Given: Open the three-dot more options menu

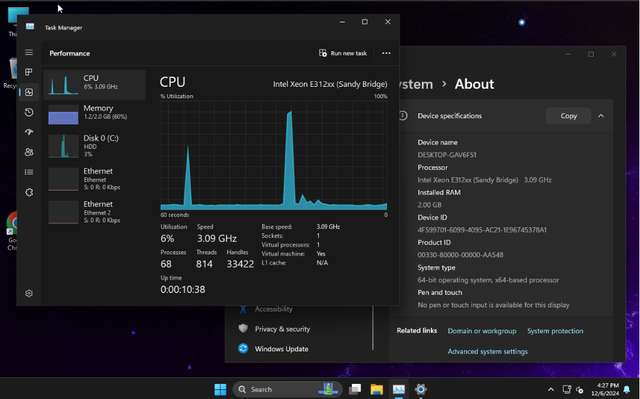Looking at the screenshot, I should pos(386,53).
